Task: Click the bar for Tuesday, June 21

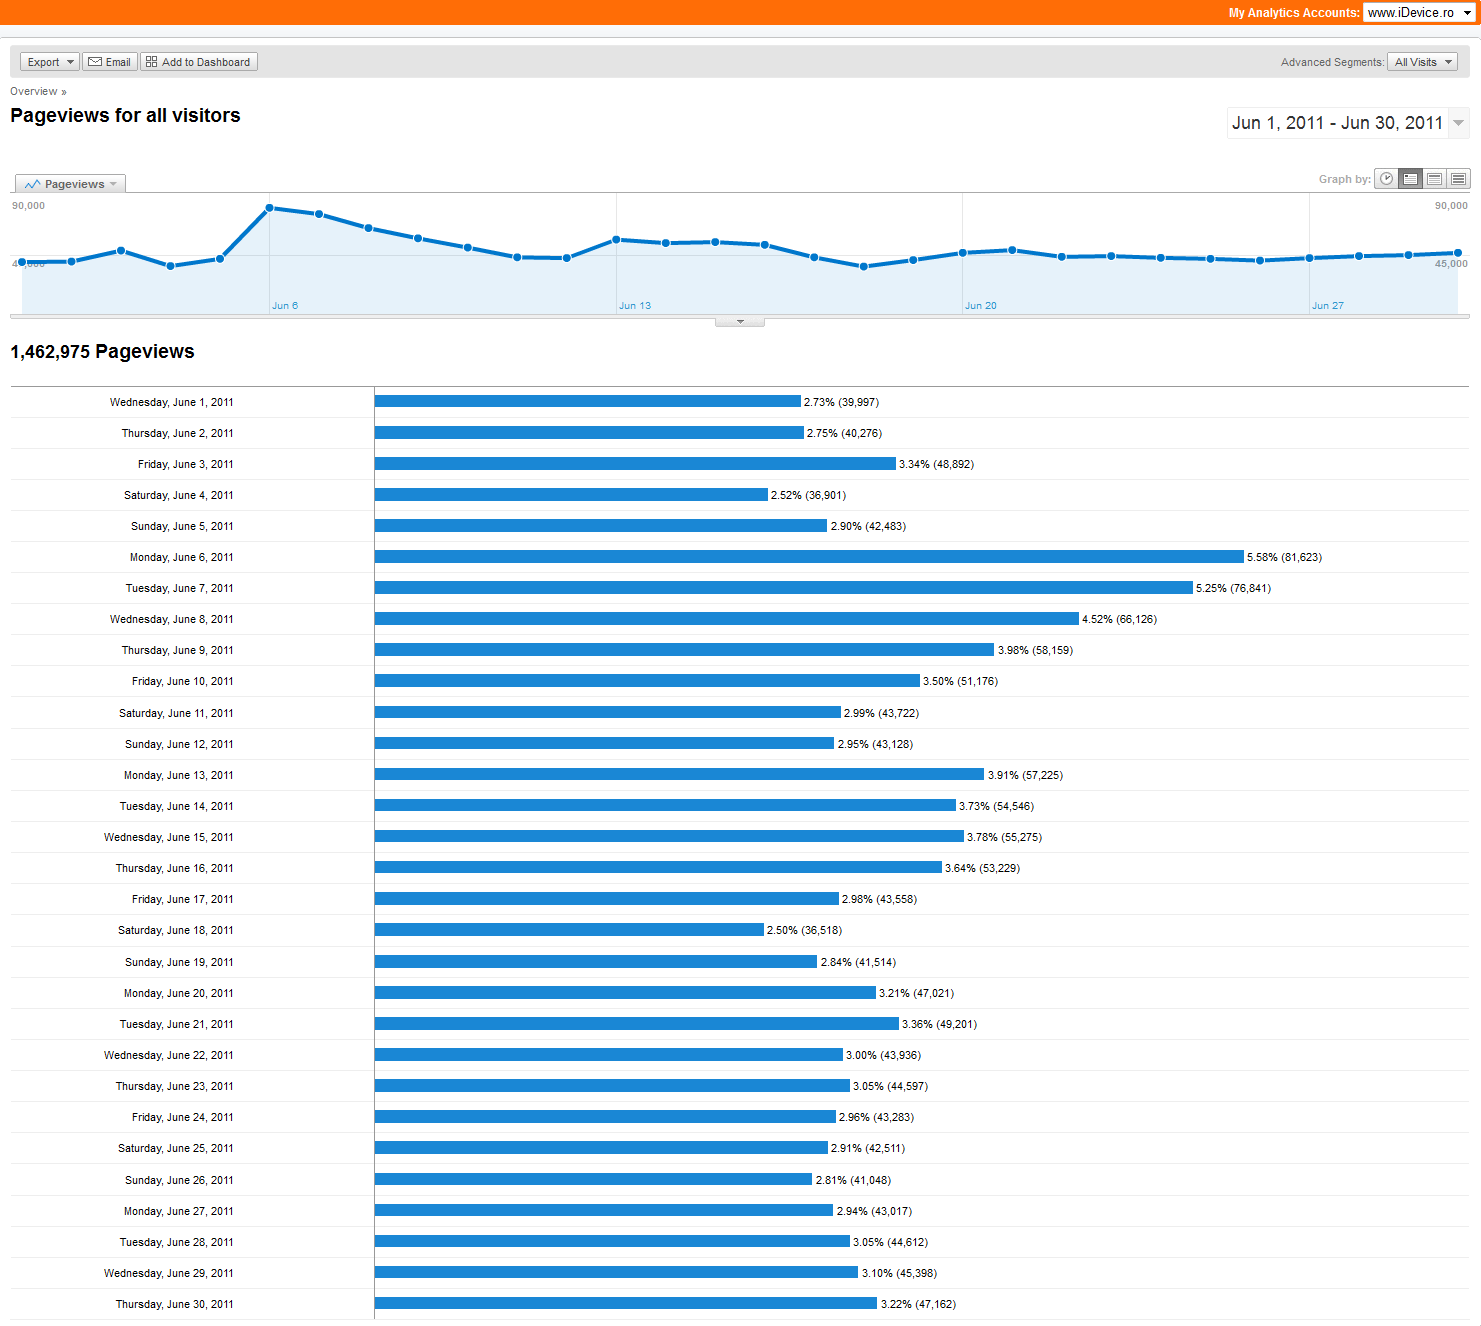Action: [637, 1024]
